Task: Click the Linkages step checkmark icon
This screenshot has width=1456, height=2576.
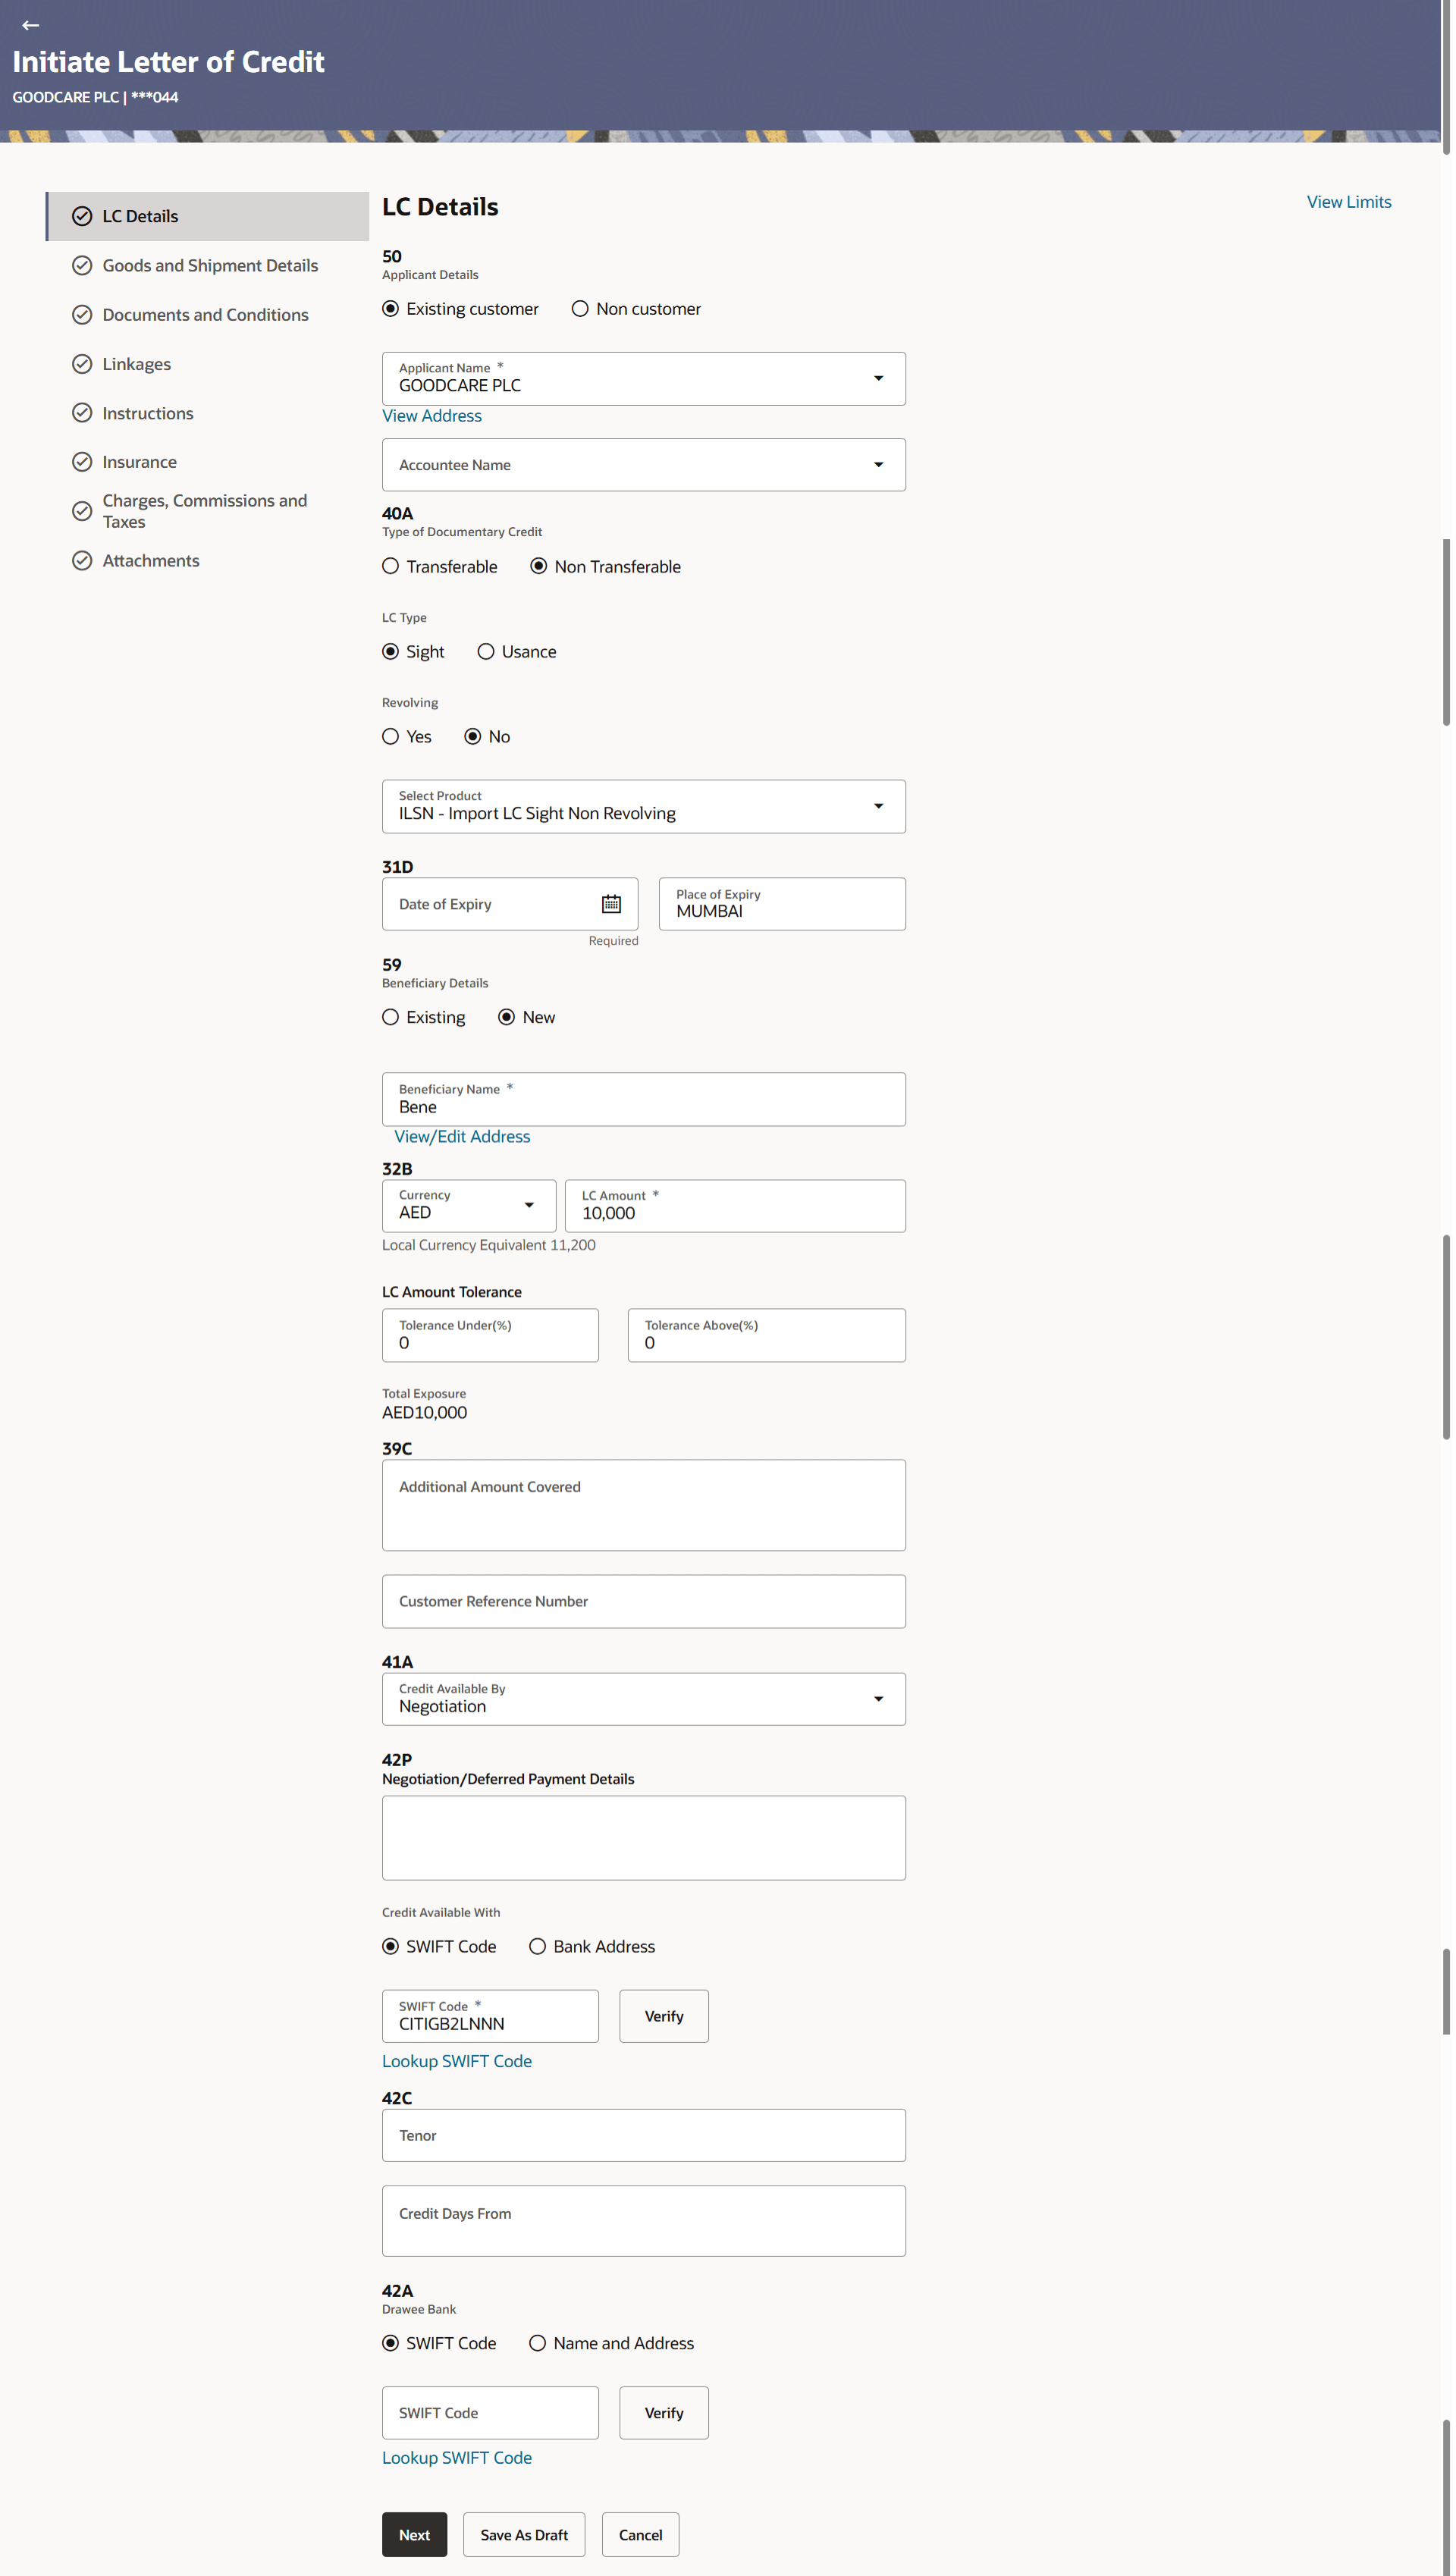Action: click(82, 364)
